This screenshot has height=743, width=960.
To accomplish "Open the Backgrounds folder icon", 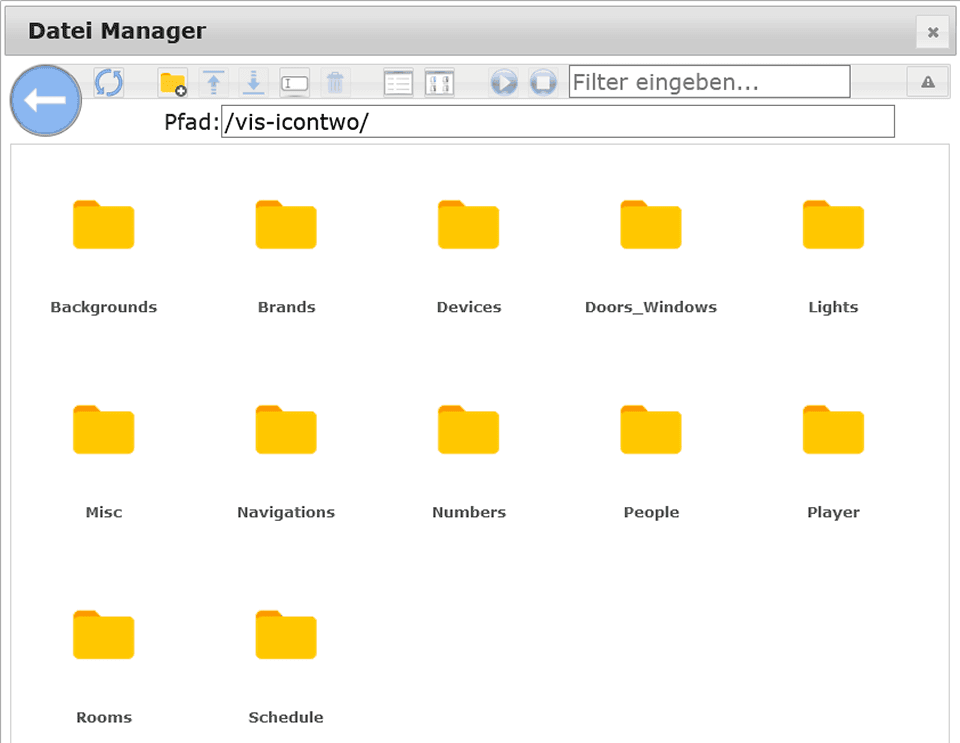I will [x=103, y=225].
